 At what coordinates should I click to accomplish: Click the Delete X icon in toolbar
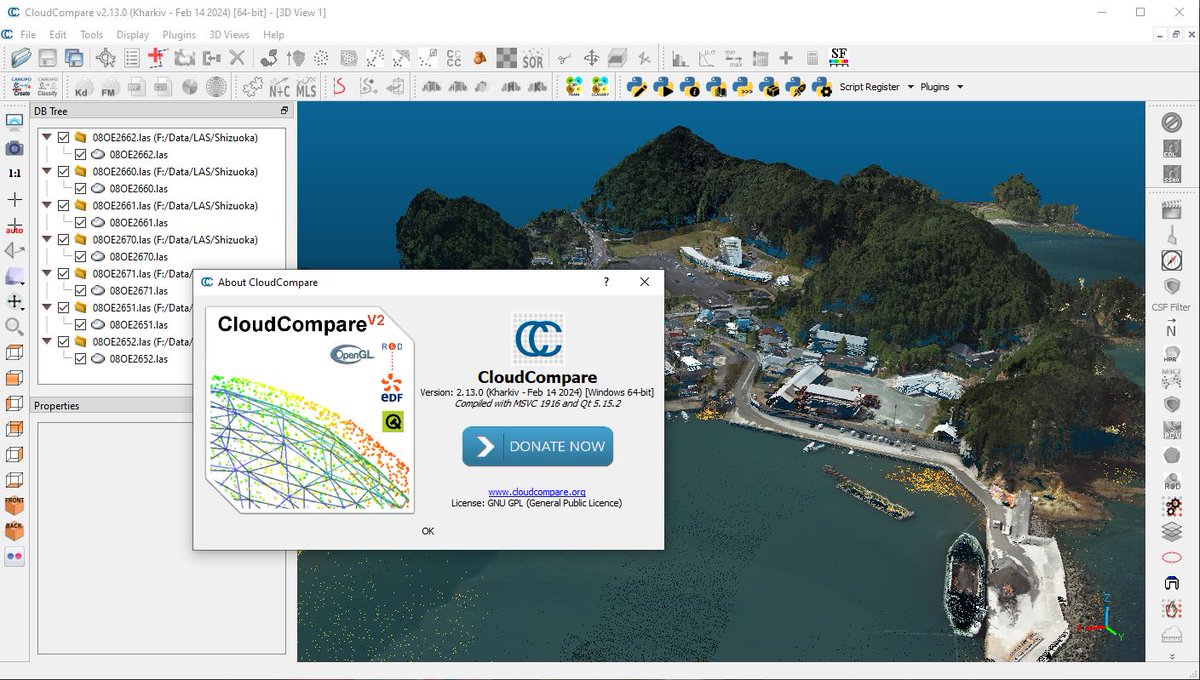coord(237,58)
